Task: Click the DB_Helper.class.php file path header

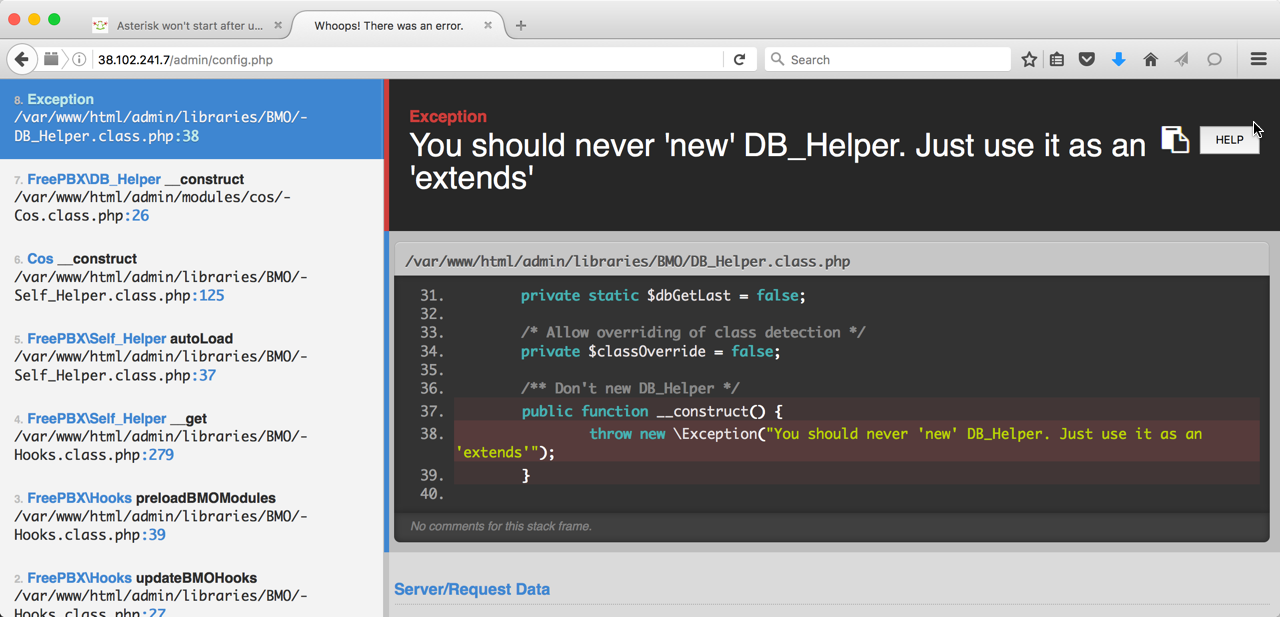Action: click(x=628, y=261)
